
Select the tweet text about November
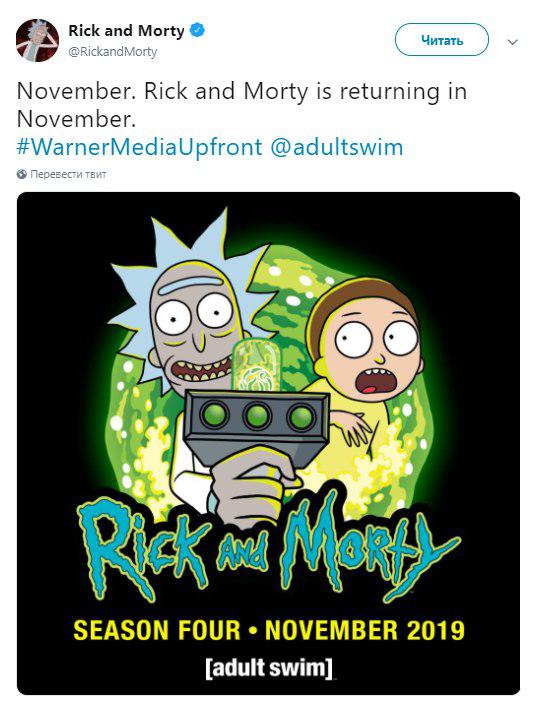point(241,105)
